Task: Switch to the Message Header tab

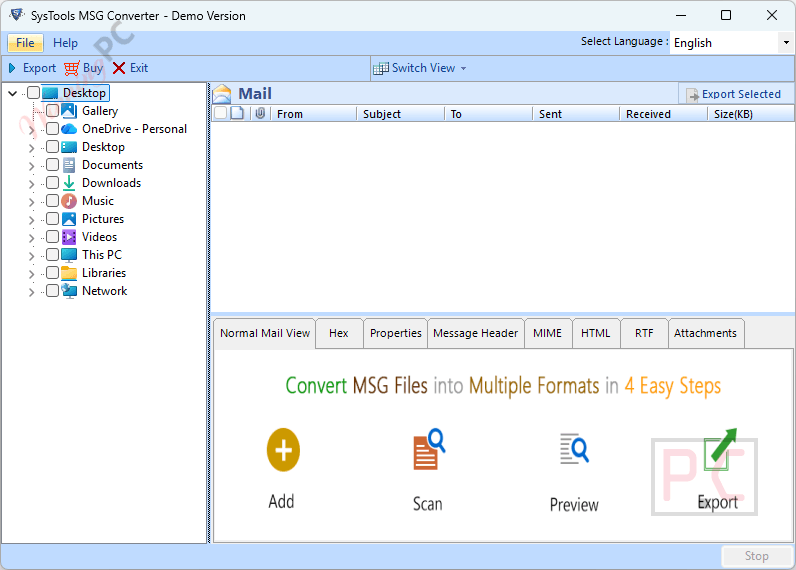Action: tap(476, 333)
